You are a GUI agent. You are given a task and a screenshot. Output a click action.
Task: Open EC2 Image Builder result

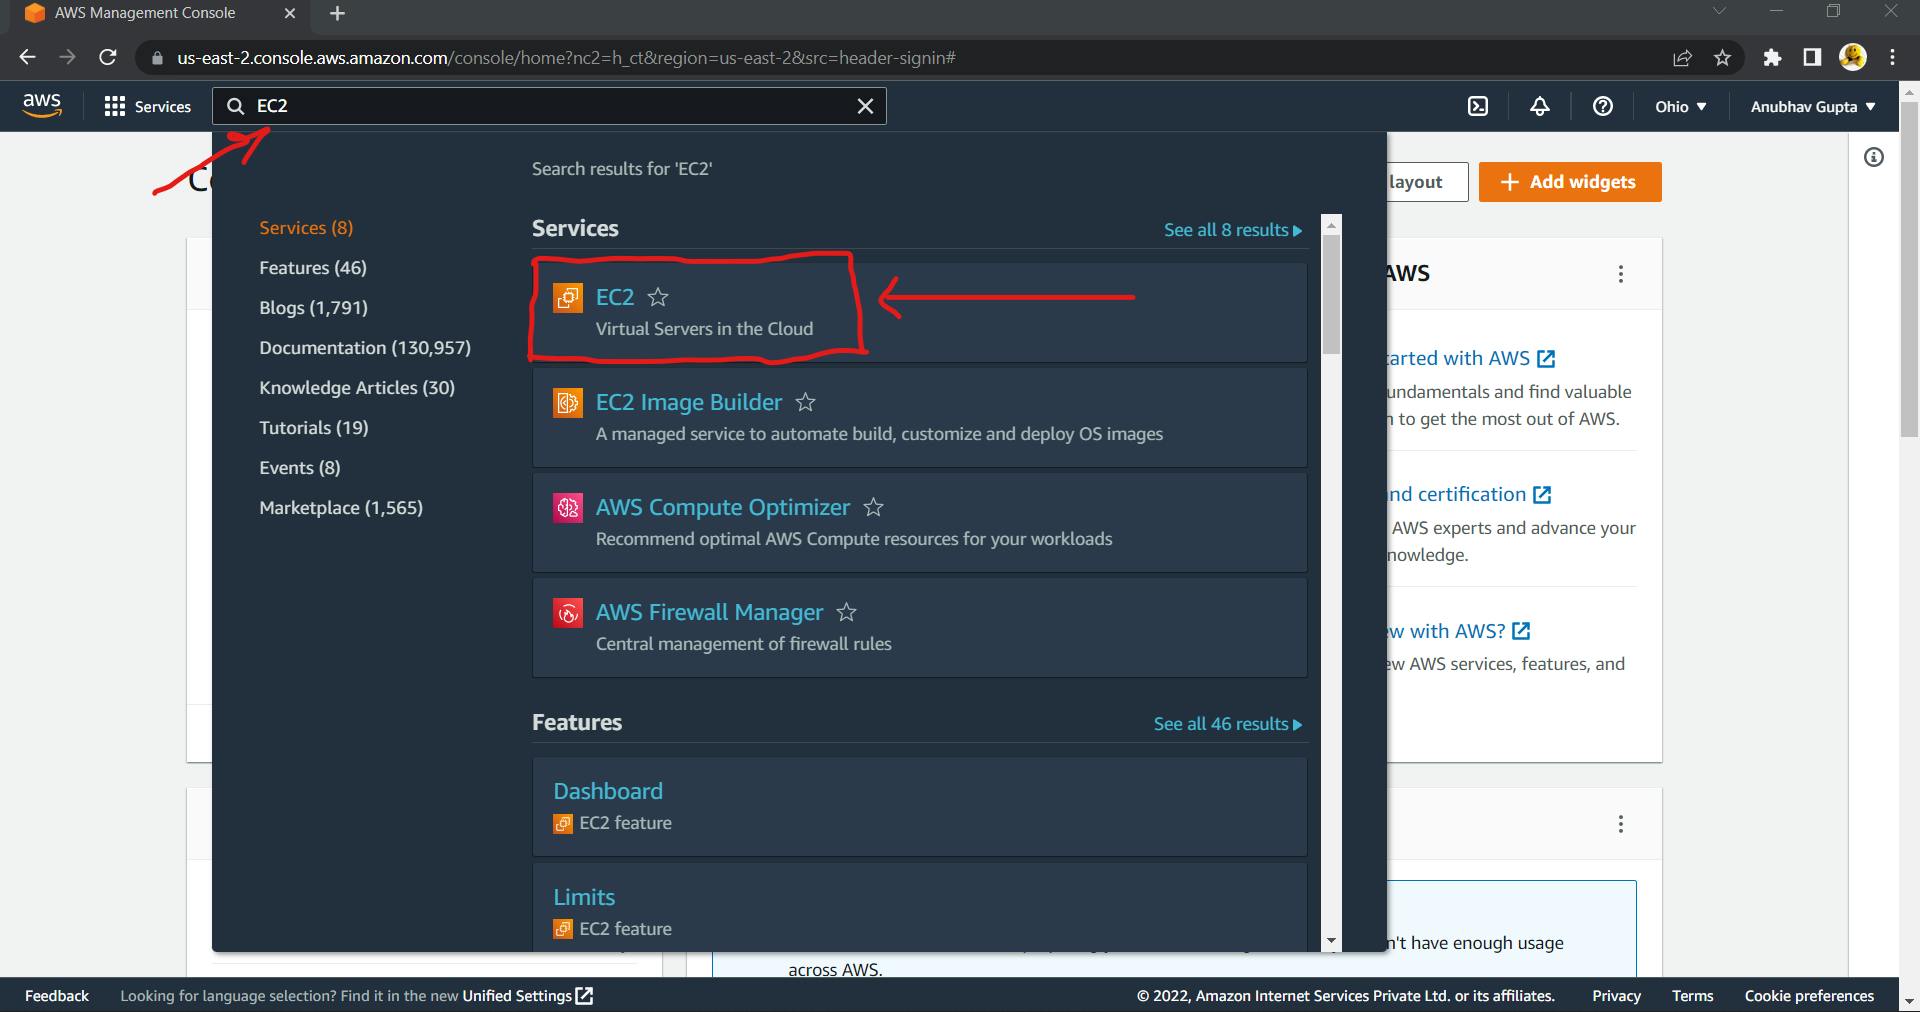688,402
